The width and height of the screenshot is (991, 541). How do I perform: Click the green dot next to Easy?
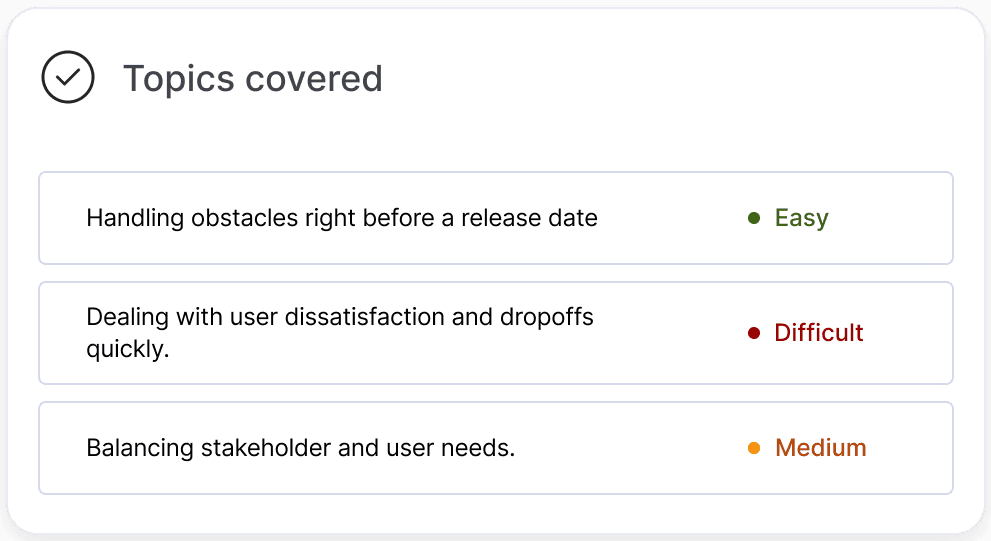754,218
